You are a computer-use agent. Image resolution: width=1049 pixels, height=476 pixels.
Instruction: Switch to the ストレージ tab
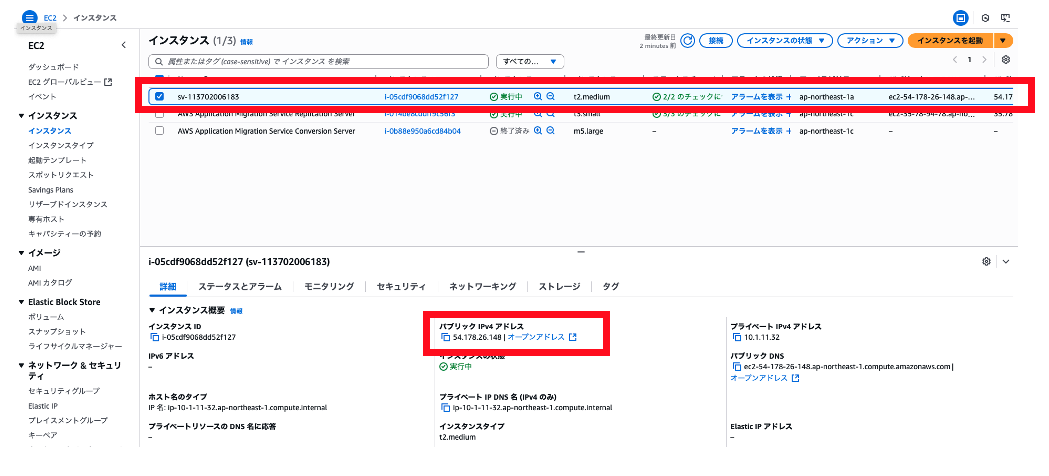[x=559, y=286]
